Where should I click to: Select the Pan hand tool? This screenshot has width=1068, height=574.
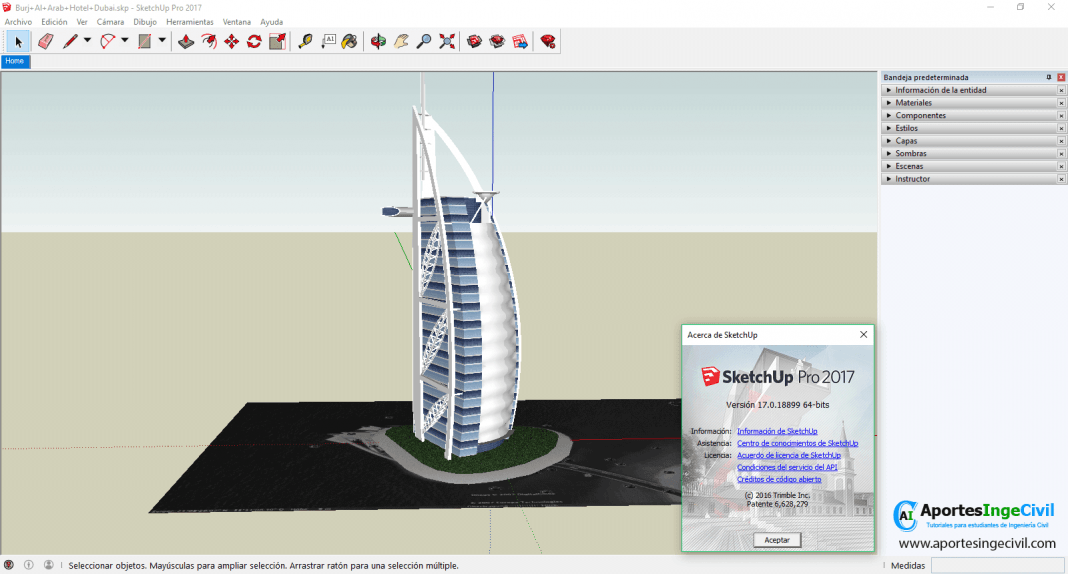click(401, 42)
